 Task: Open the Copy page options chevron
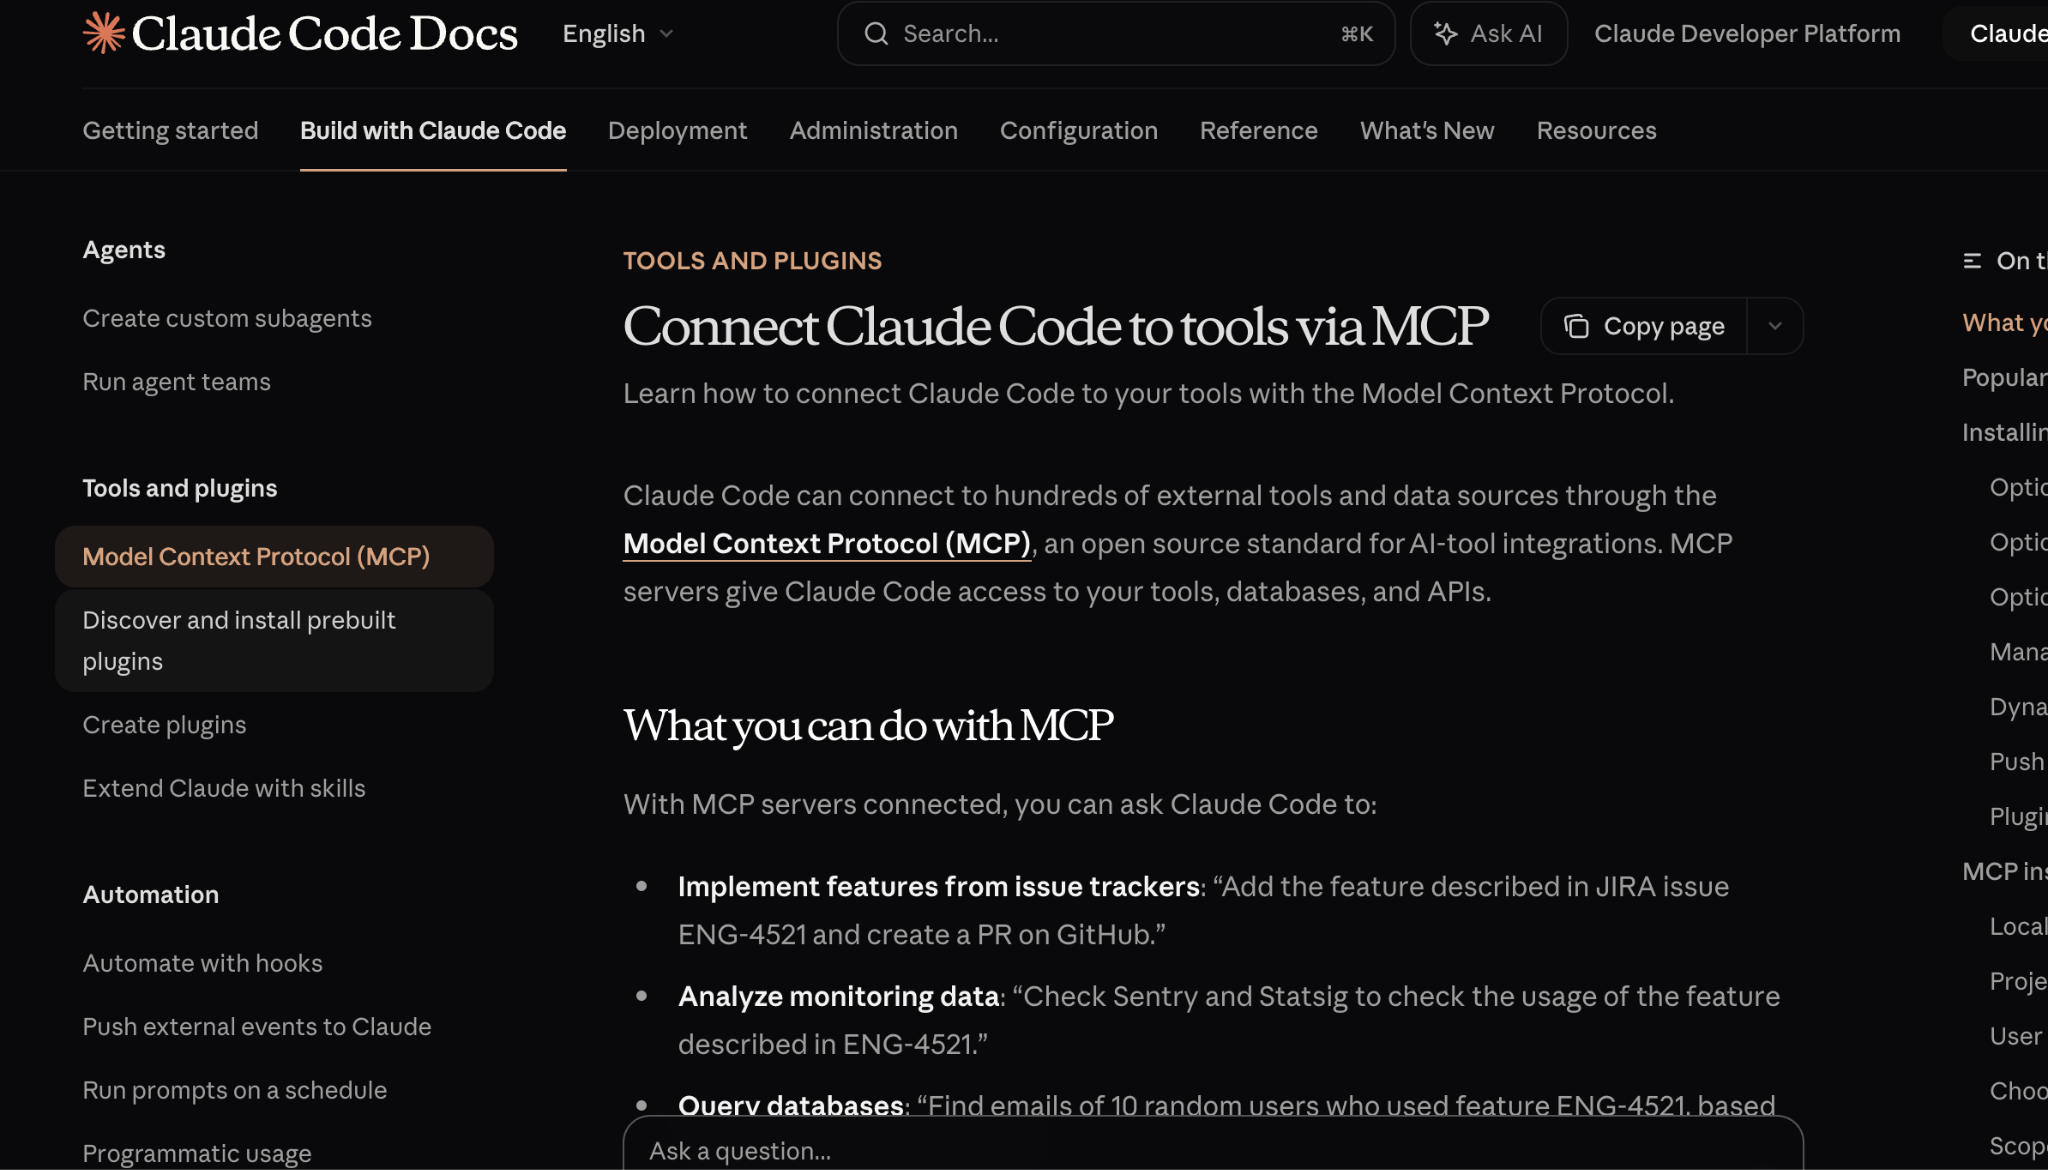coord(1776,326)
